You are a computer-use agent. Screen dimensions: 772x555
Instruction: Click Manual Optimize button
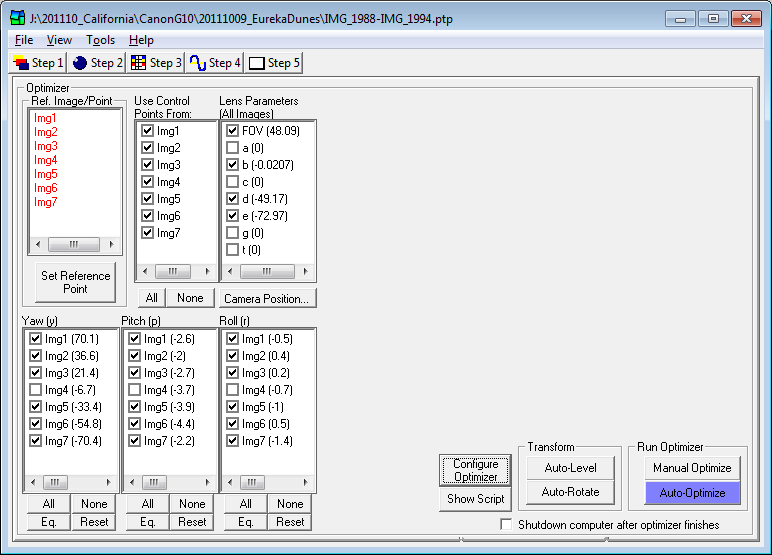click(692, 468)
